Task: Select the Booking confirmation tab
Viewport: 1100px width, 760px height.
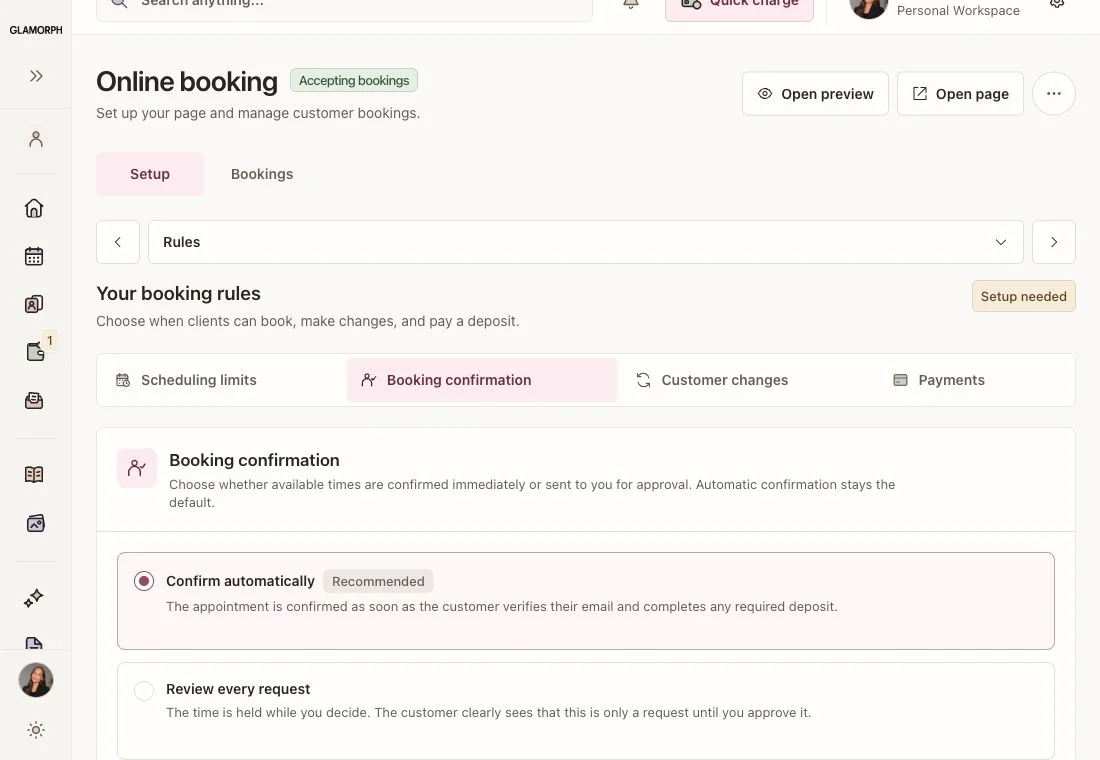Action: click(x=482, y=380)
